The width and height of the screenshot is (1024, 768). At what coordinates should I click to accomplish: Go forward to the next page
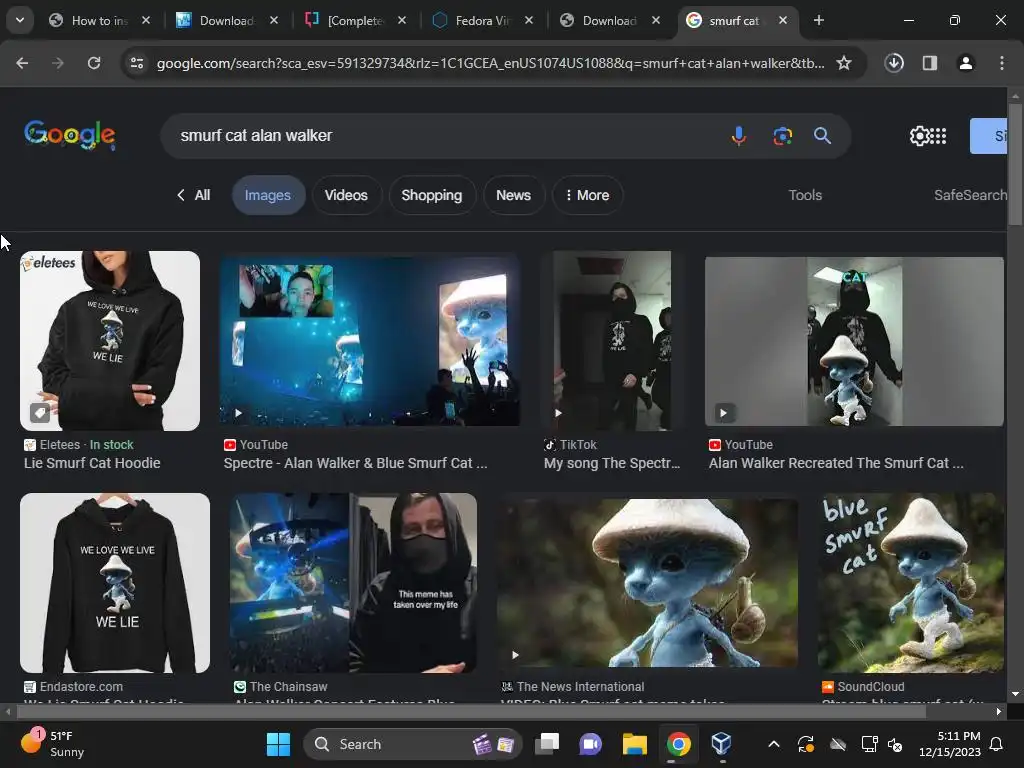pos(58,63)
